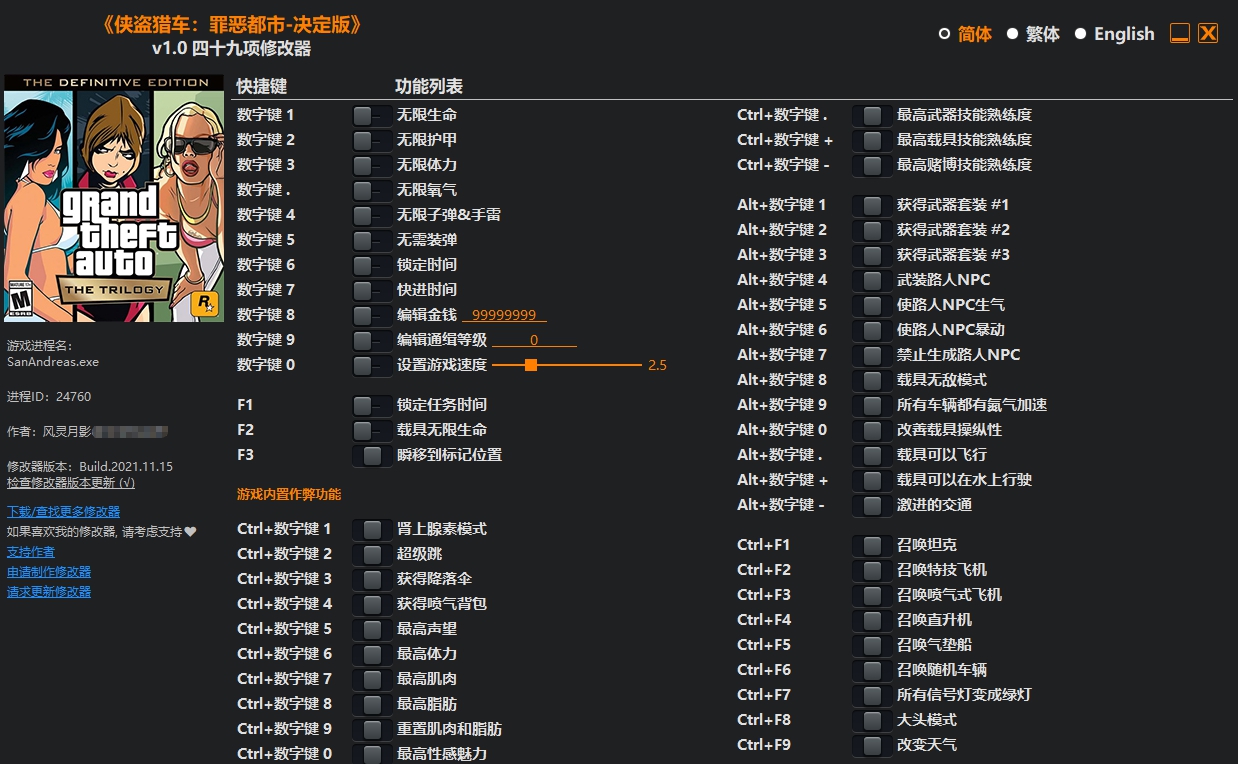The image size is (1238, 764).
Task: Enable 无限体力 switch
Action: (372, 165)
